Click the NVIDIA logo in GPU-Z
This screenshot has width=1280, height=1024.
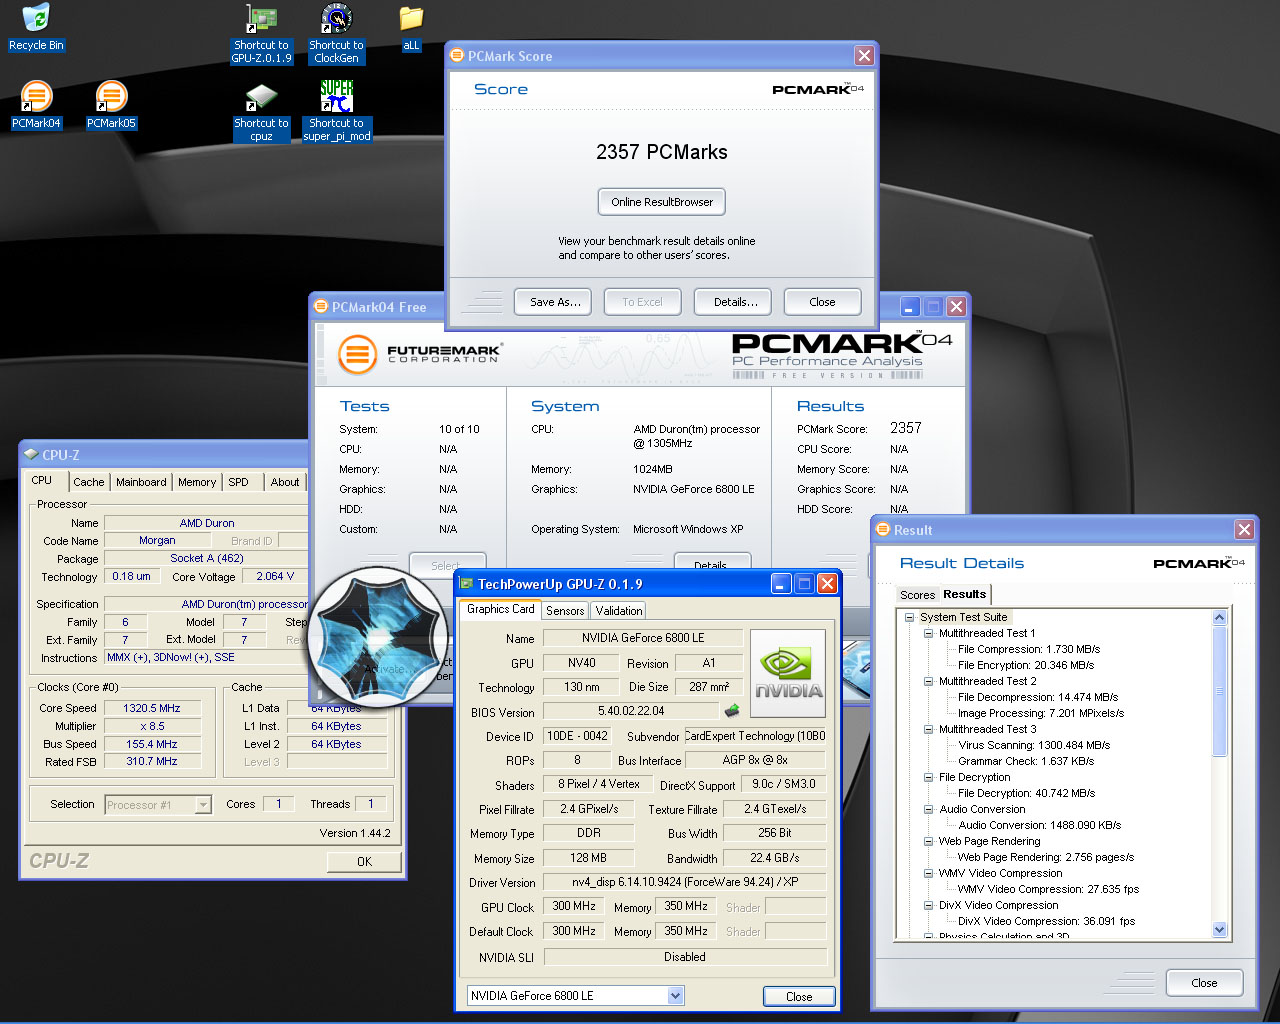click(x=788, y=673)
